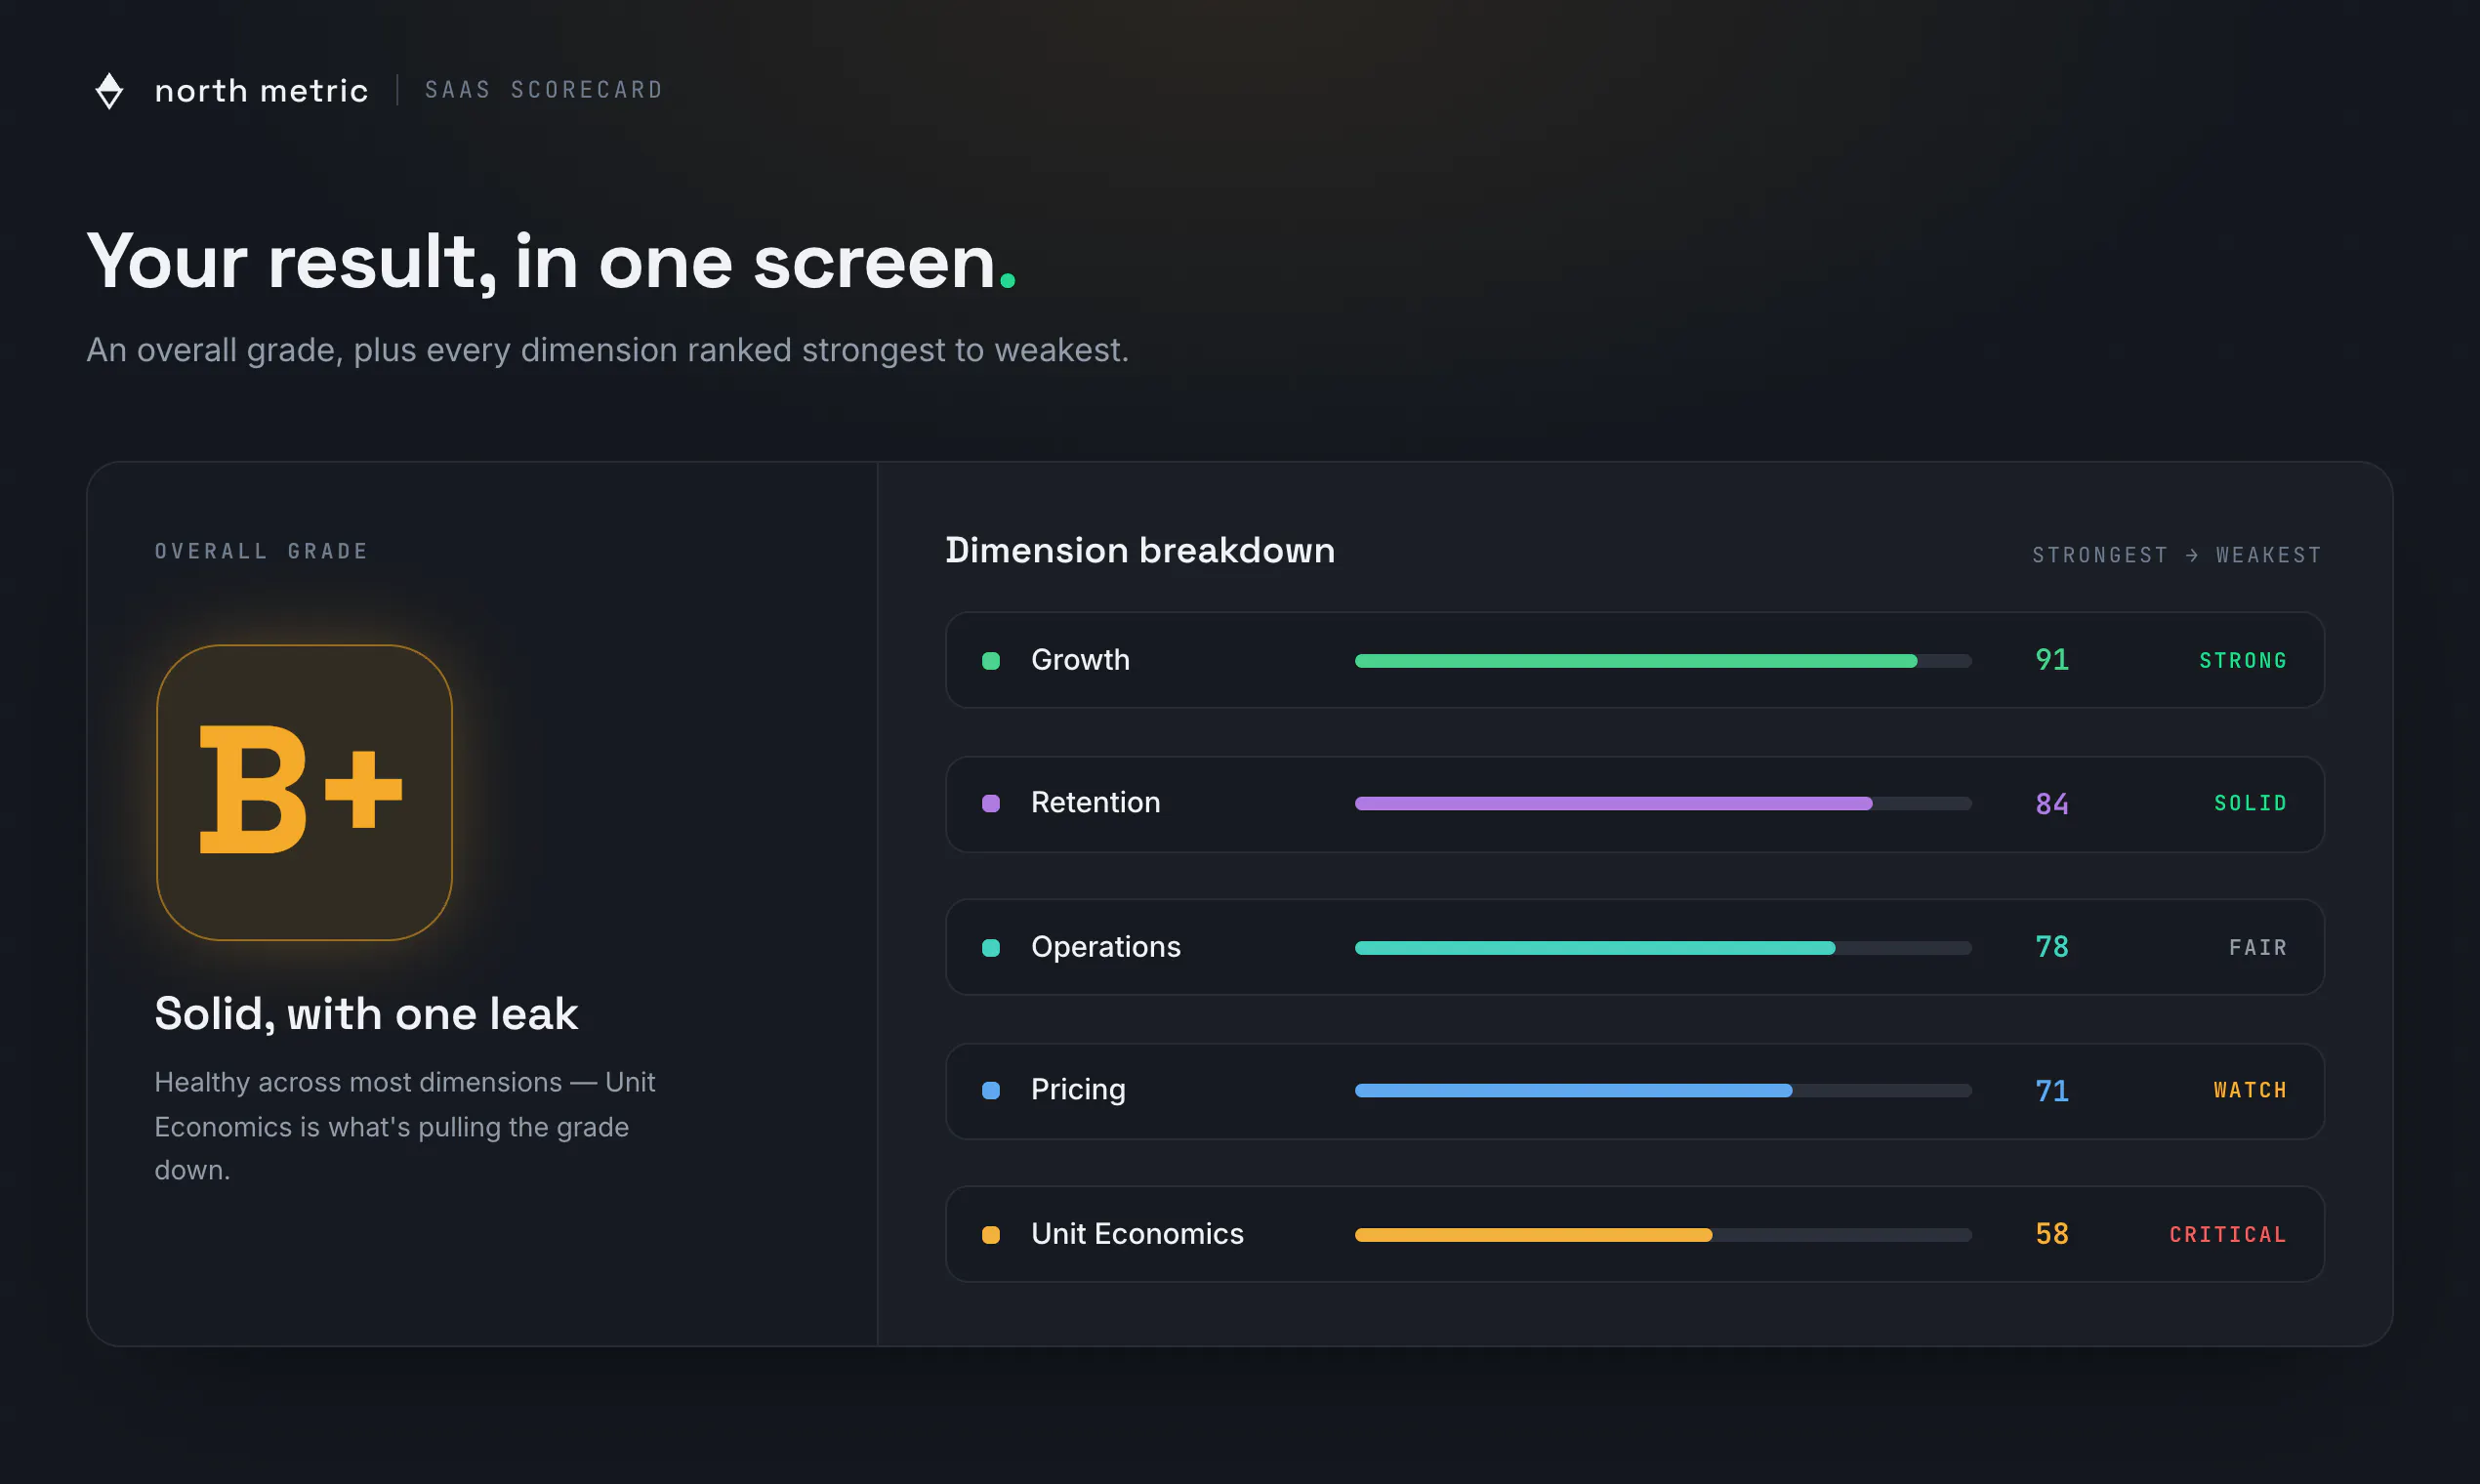
Task: Click the Solid, with one leak heading
Action: click(x=367, y=1014)
